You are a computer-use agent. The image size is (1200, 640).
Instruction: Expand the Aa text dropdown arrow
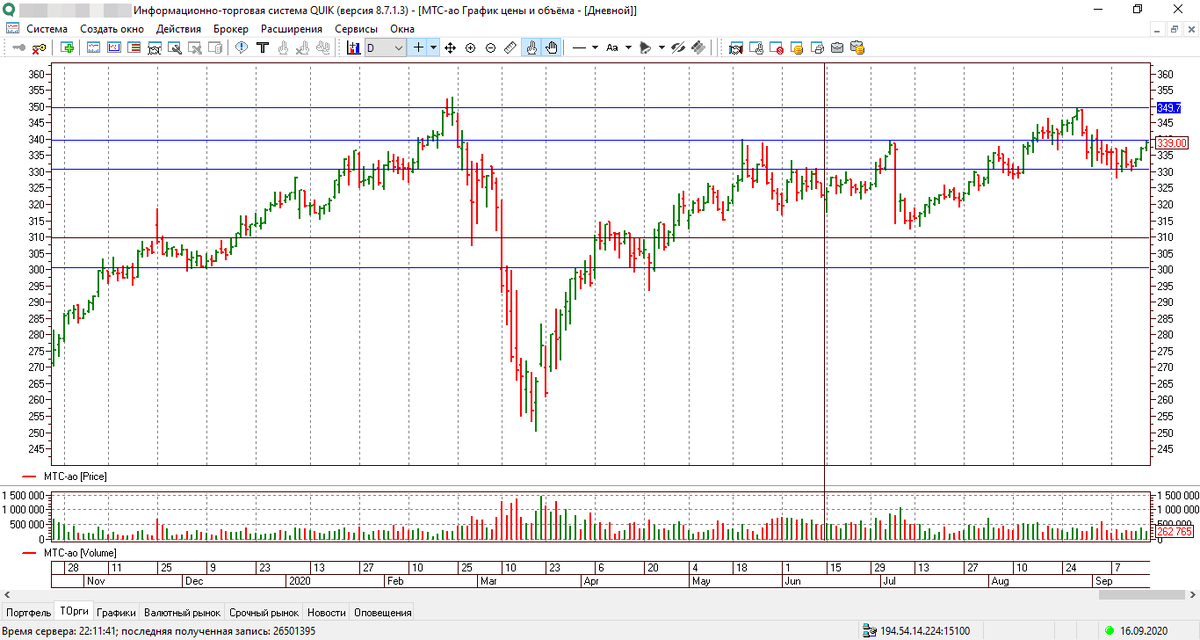pos(628,47)
